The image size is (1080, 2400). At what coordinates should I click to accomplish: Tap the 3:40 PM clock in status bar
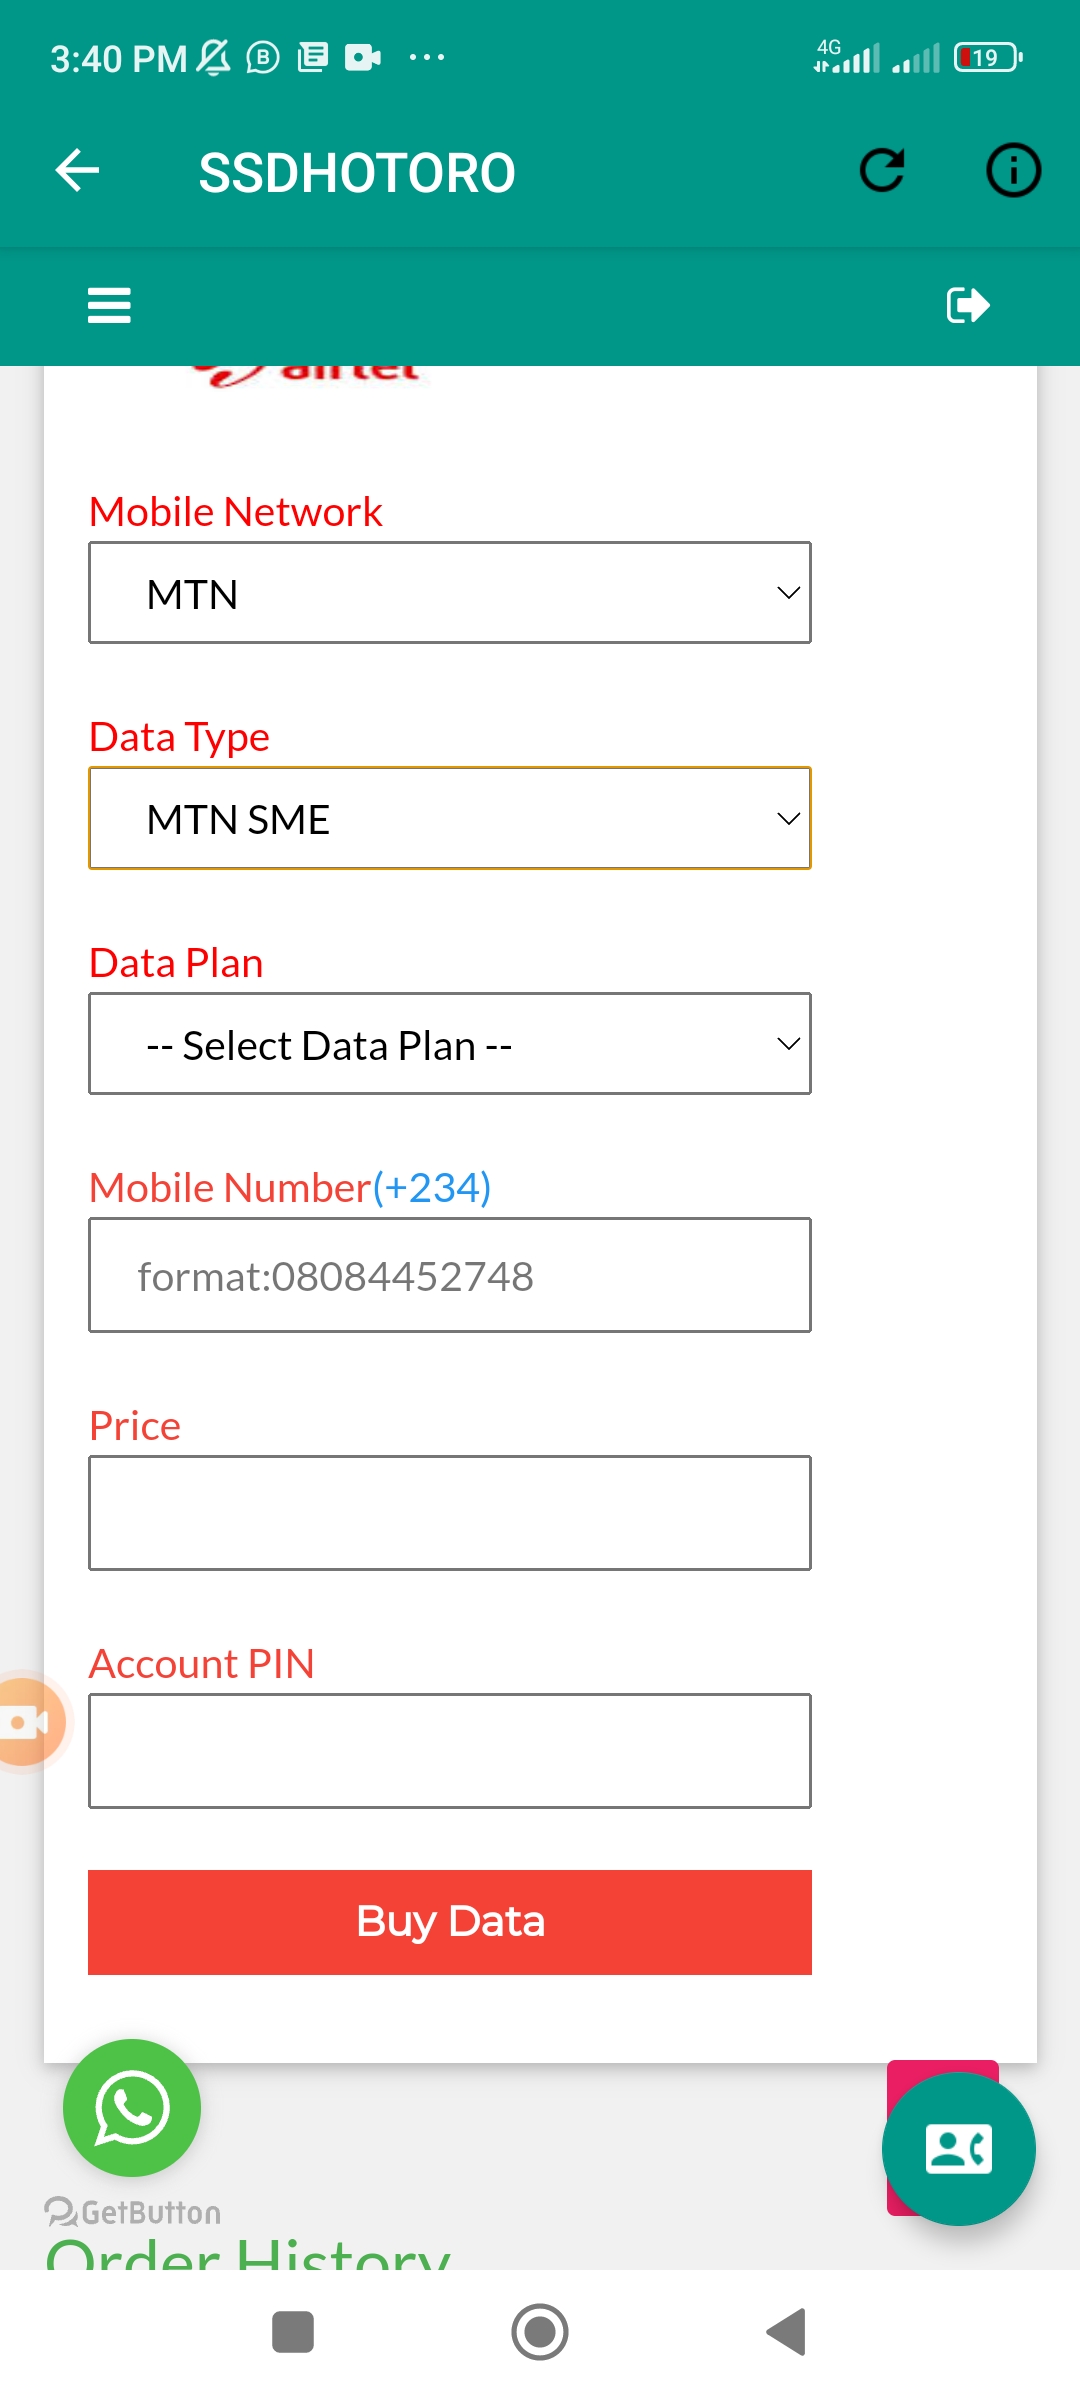coord(119,59)
